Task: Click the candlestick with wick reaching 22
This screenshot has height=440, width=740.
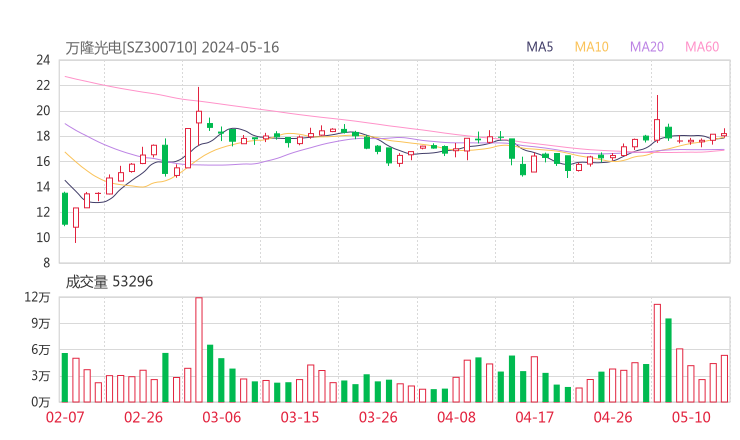Action: tap(199, 117)
